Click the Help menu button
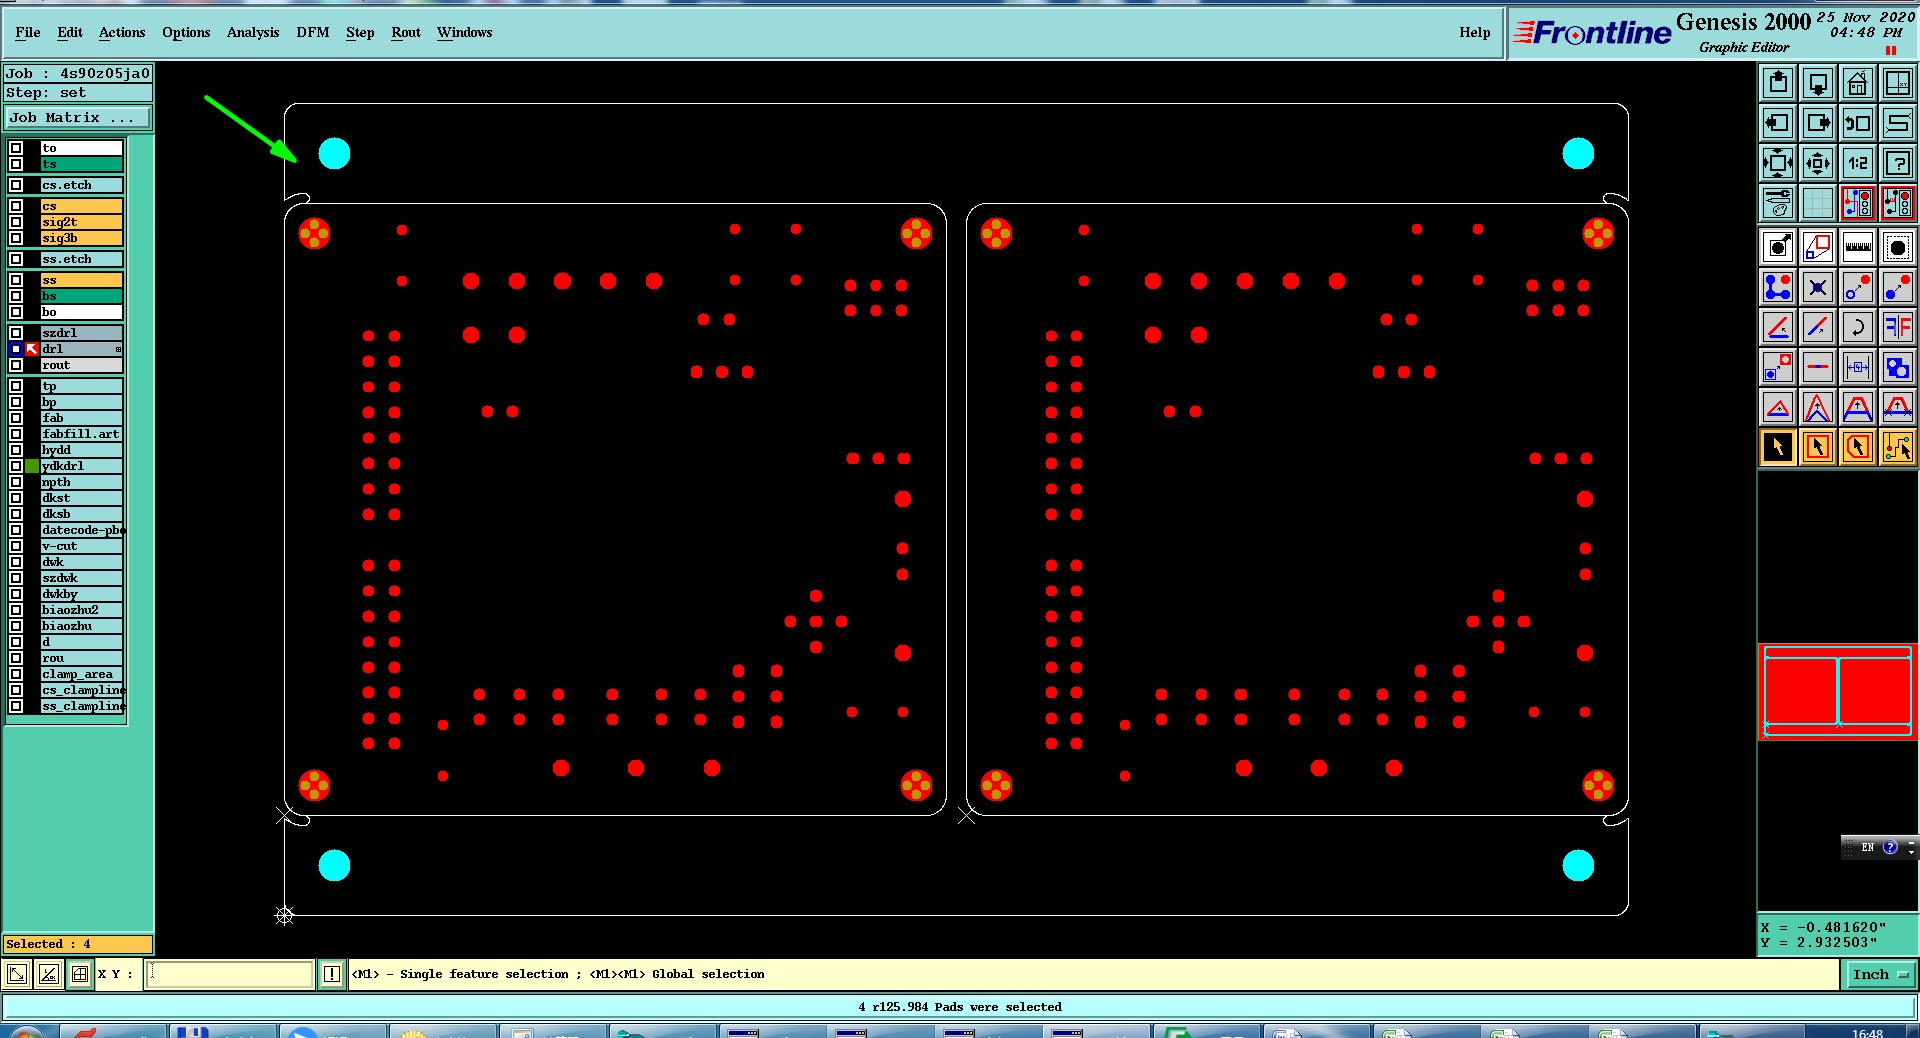Image resolution: width=1920 pixels, height=1038 pixels. [x=1474, y=32]
